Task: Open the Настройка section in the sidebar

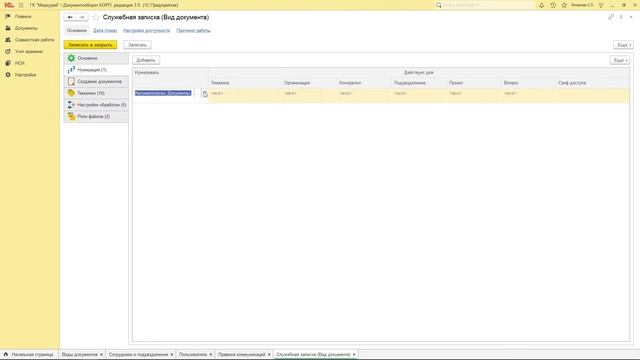Action: tap(25, 75)
